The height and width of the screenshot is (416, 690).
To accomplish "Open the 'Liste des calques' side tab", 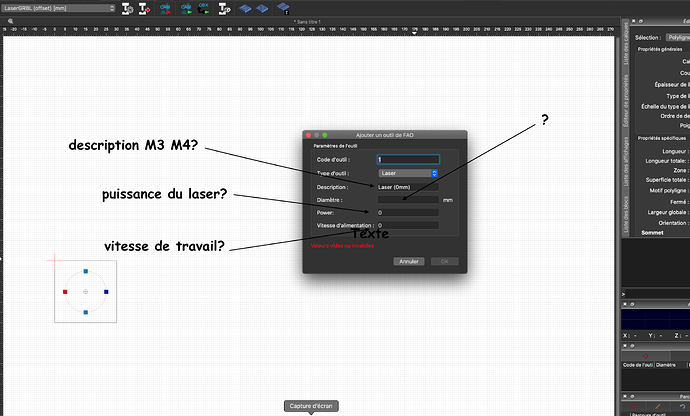I will 626,44.
